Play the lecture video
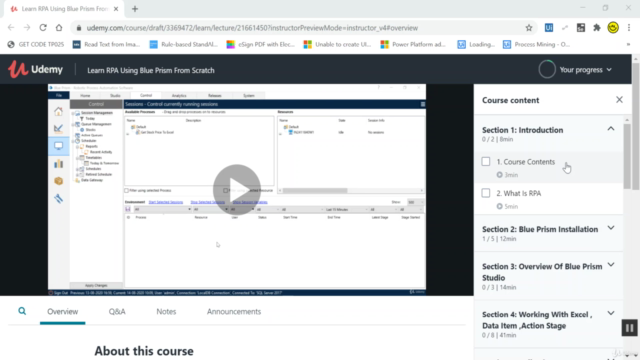This screenshot has height=360, width=640. [x=237, y=189]
